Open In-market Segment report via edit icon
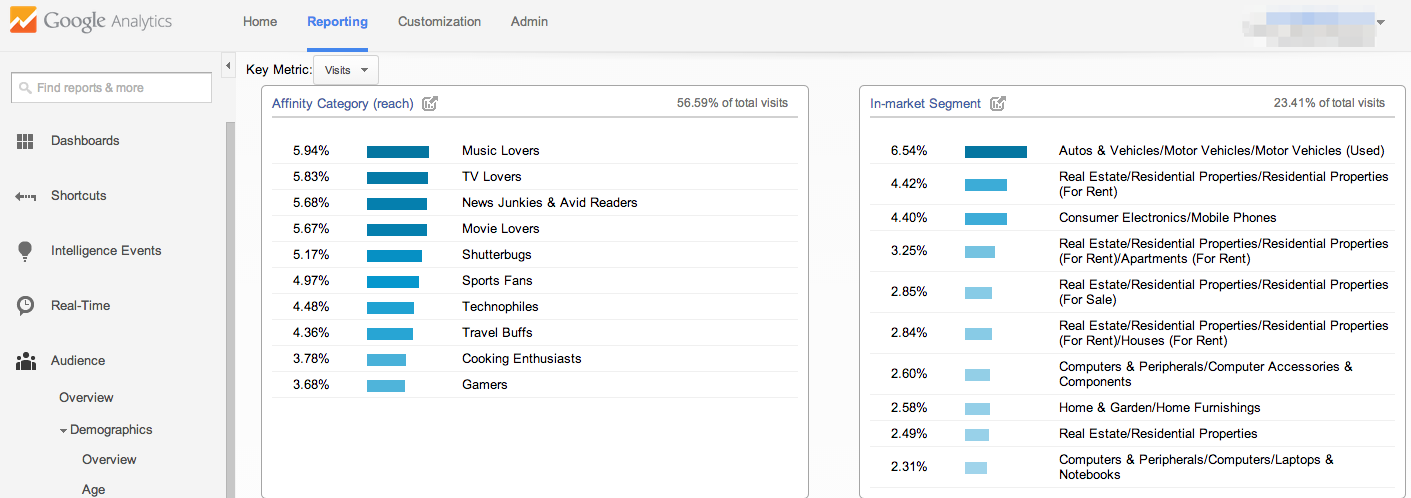The width and height of the screenshot is (1411, 498). click(998, 103)
